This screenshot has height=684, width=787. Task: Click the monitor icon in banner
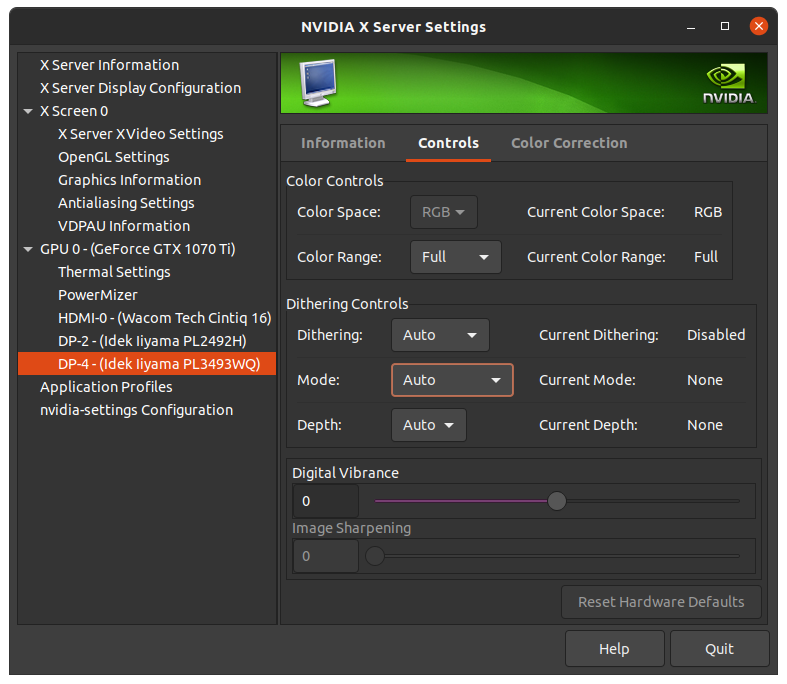(318, 83)
